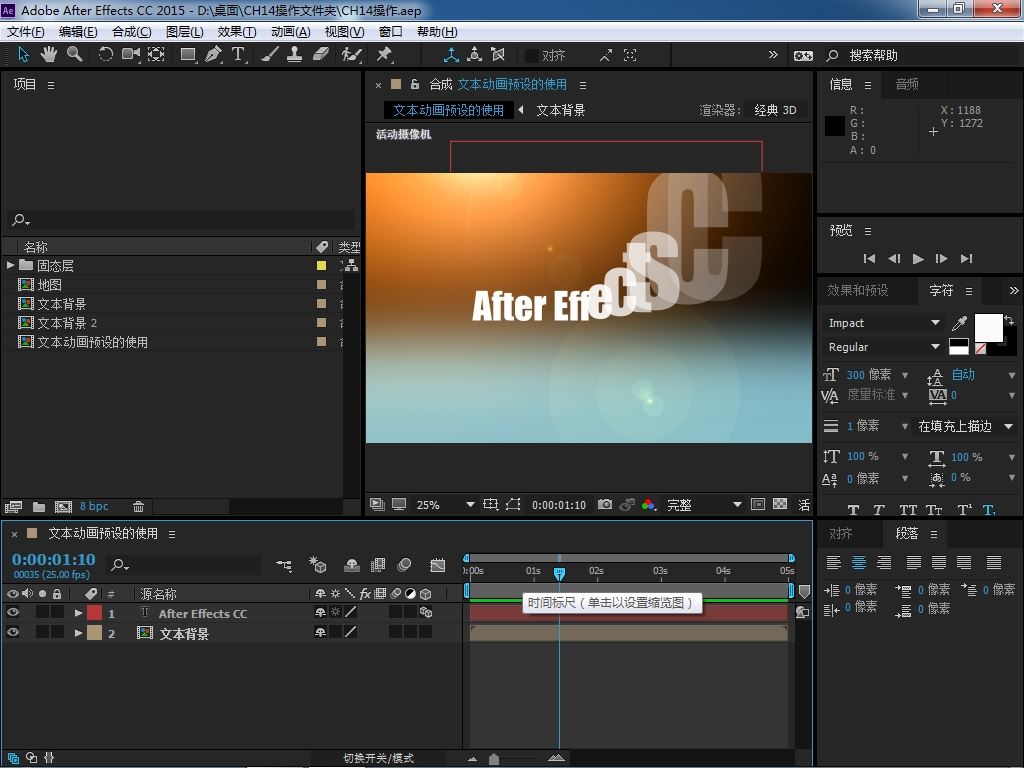Jump to first frame button

[869, 259]
